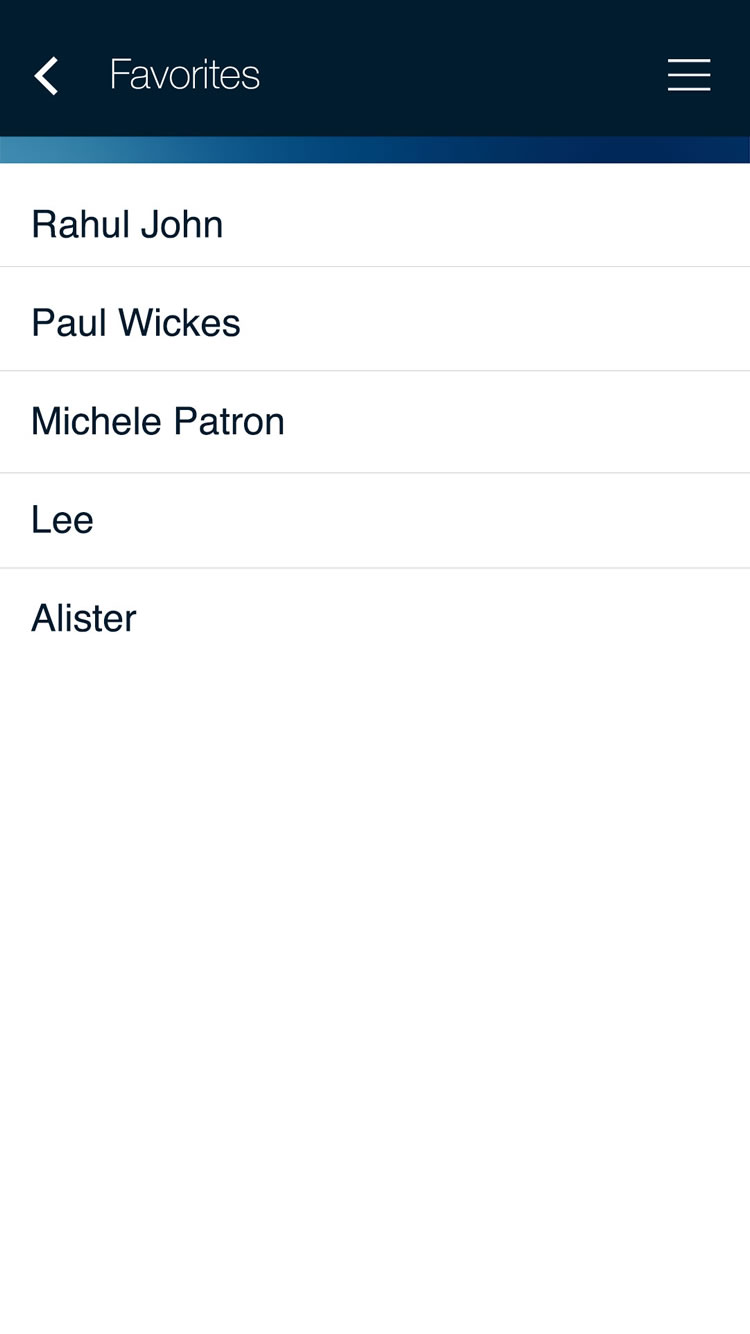The width and height of the screenshot is (750, 1334).
Task: Open Paul Wickes contact
Action: pyautogui.click(x=136, y=322)
